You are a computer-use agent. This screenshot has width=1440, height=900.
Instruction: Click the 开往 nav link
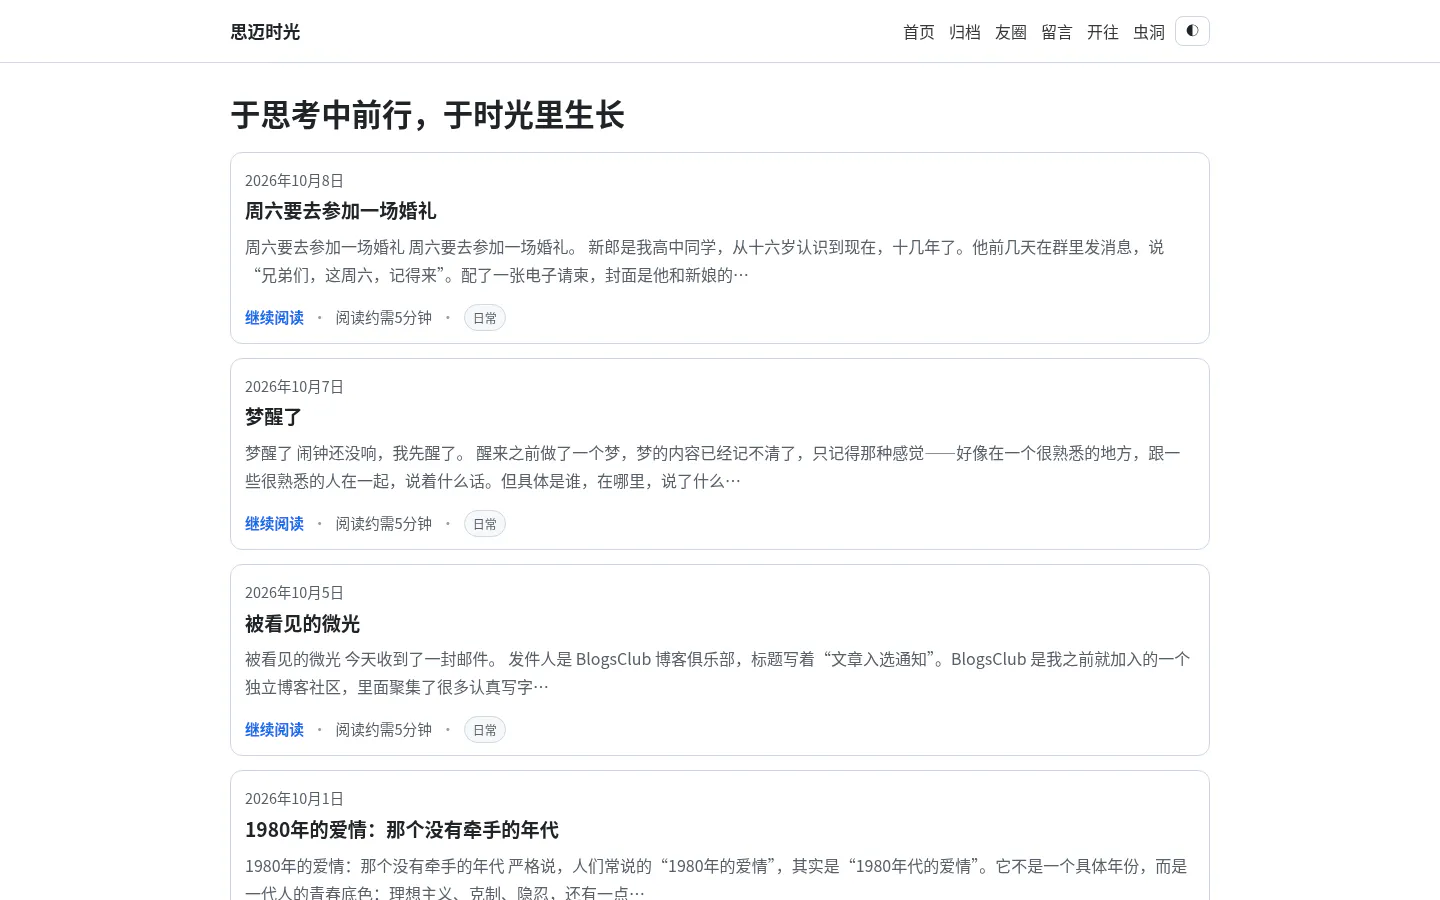[x=1103, y=32]
